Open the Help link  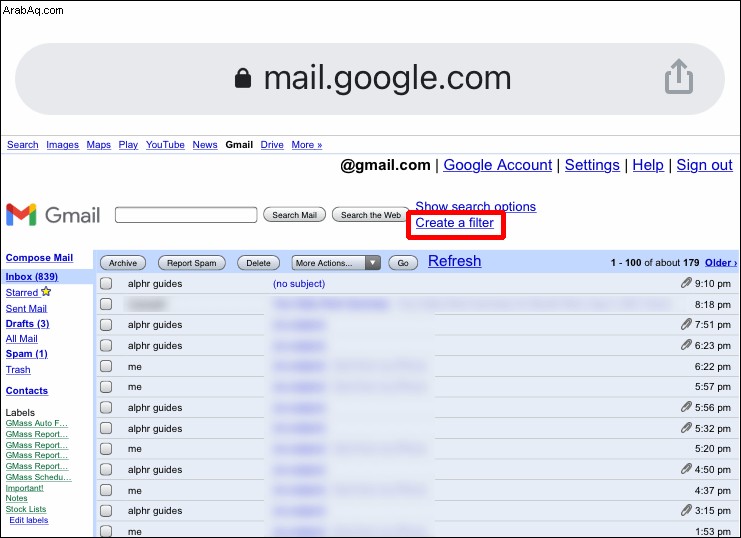pos(648,165)
